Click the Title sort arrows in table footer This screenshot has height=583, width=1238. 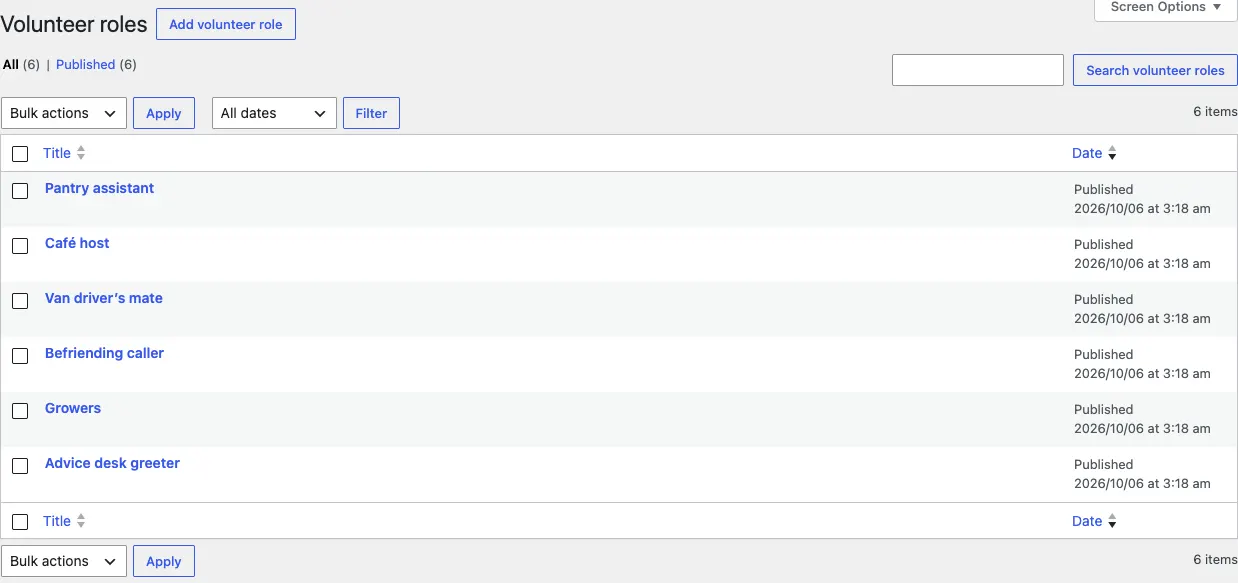click(81, 521)
